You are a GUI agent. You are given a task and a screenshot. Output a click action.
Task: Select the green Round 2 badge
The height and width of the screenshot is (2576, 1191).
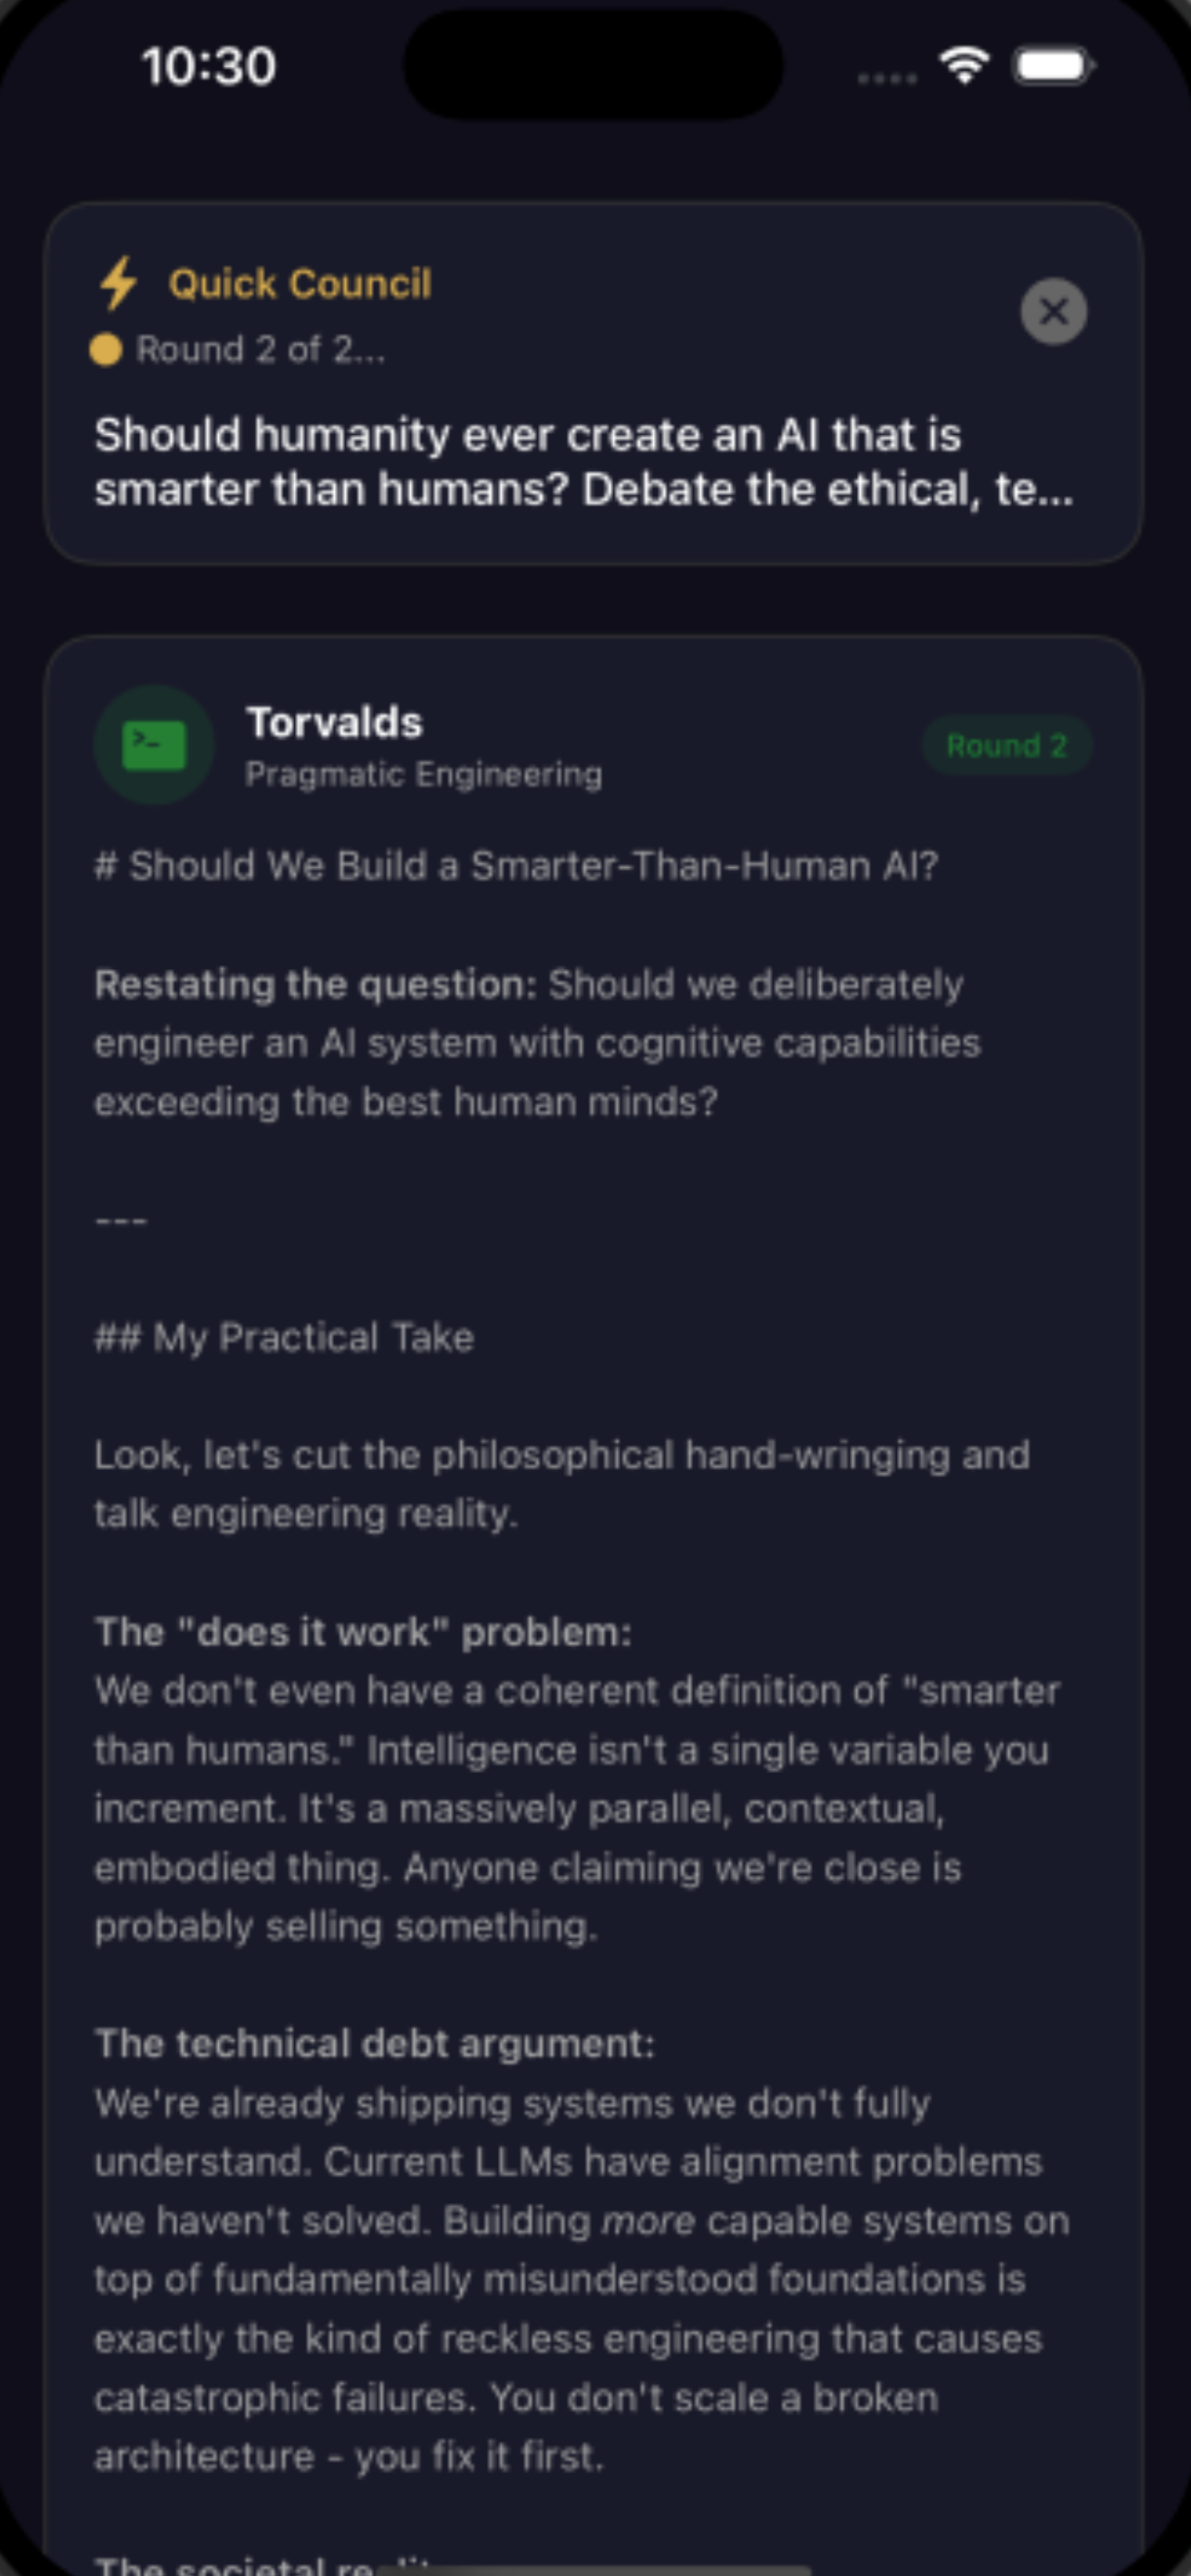(1006, 745)
